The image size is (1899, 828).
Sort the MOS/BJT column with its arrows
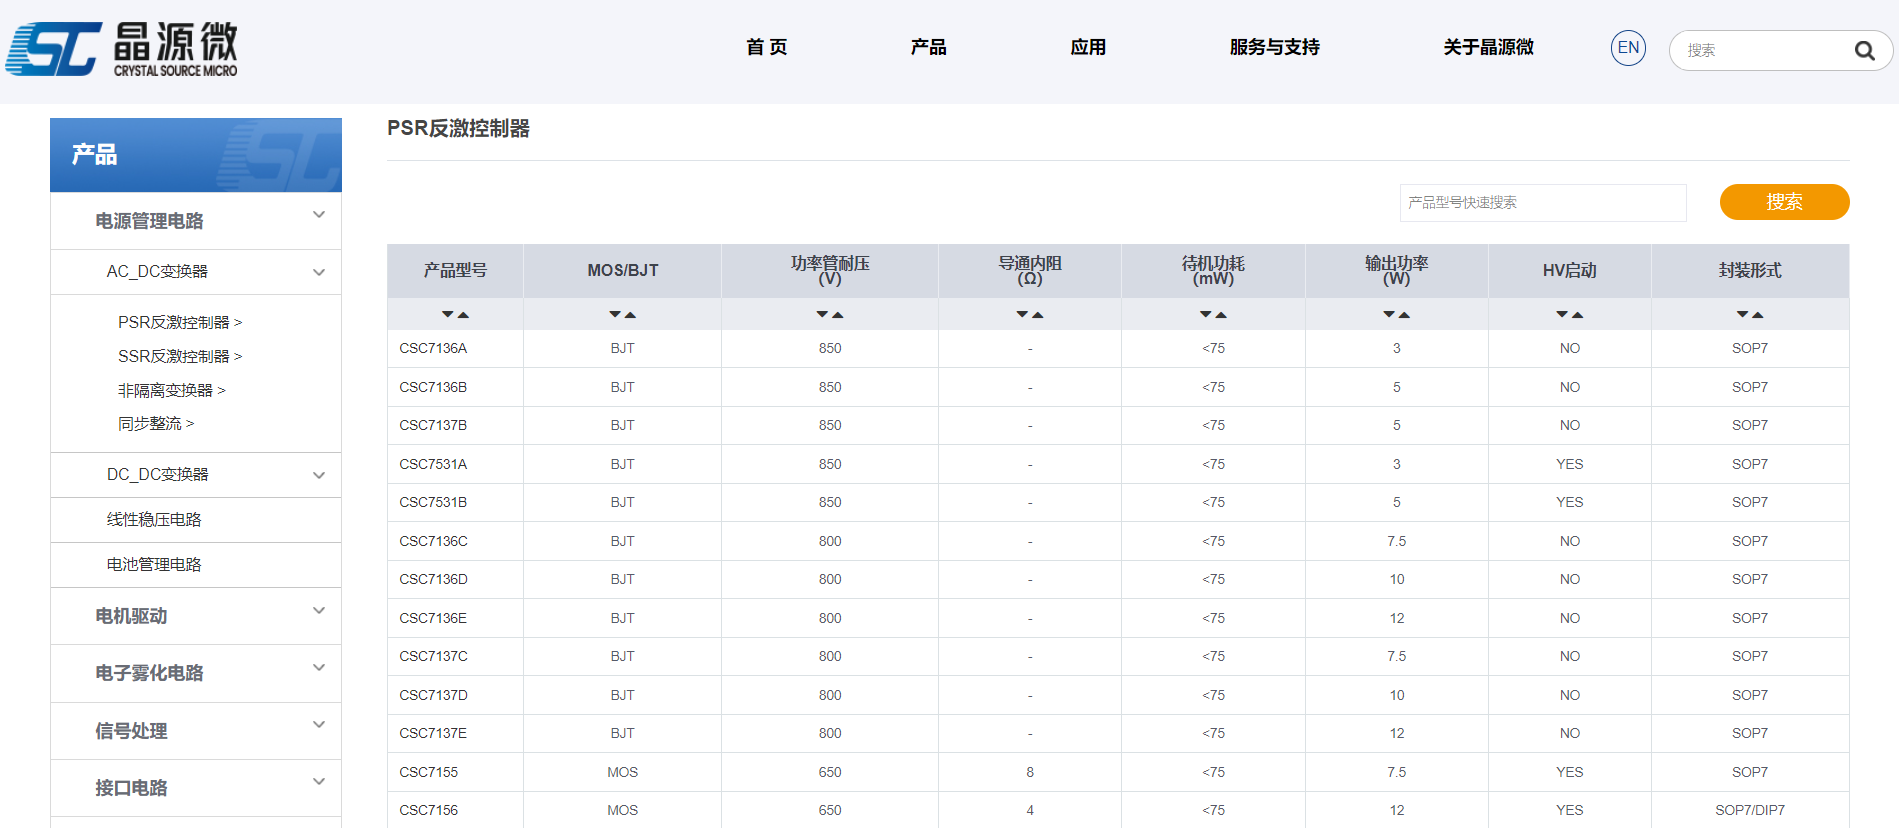tap(622, 315)
